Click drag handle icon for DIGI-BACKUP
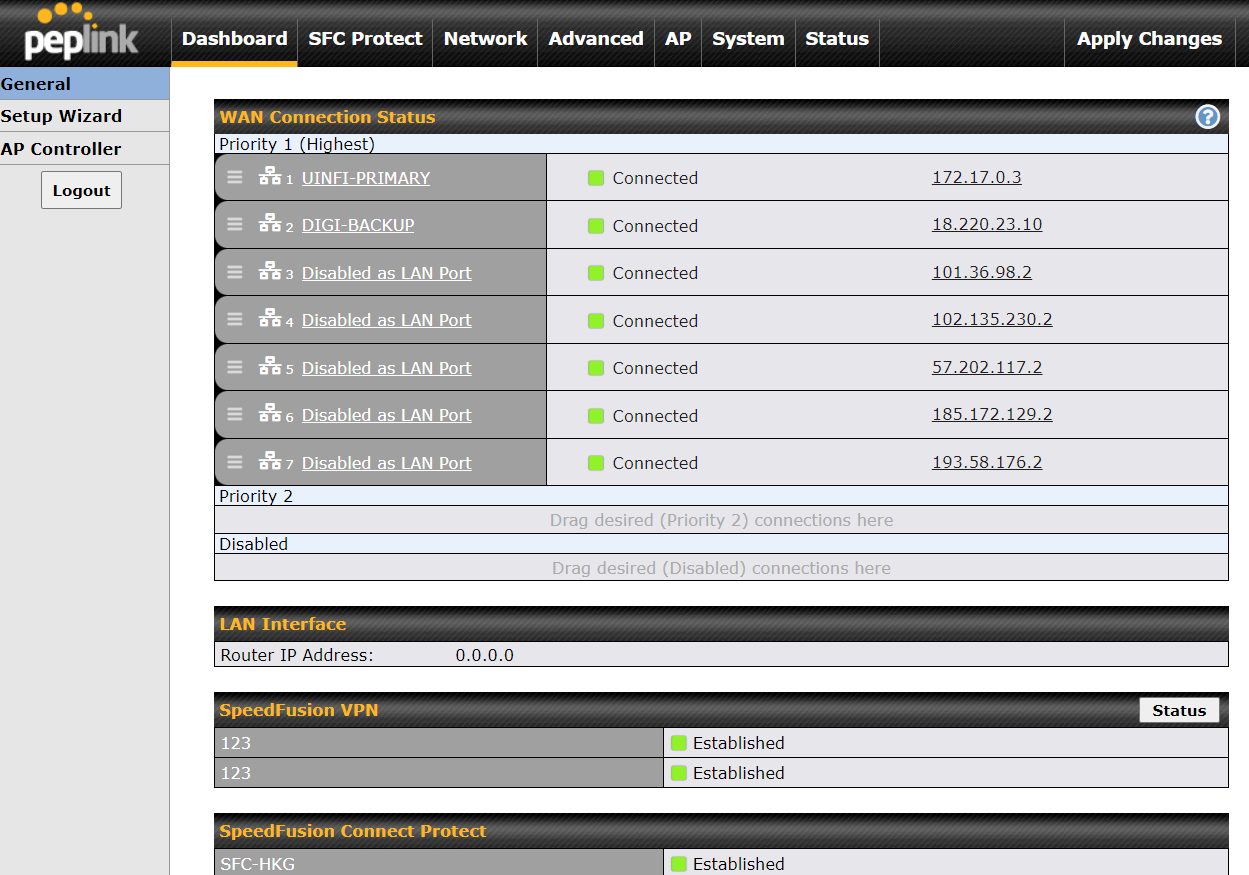1249x875 pixels. coord(235,225)
